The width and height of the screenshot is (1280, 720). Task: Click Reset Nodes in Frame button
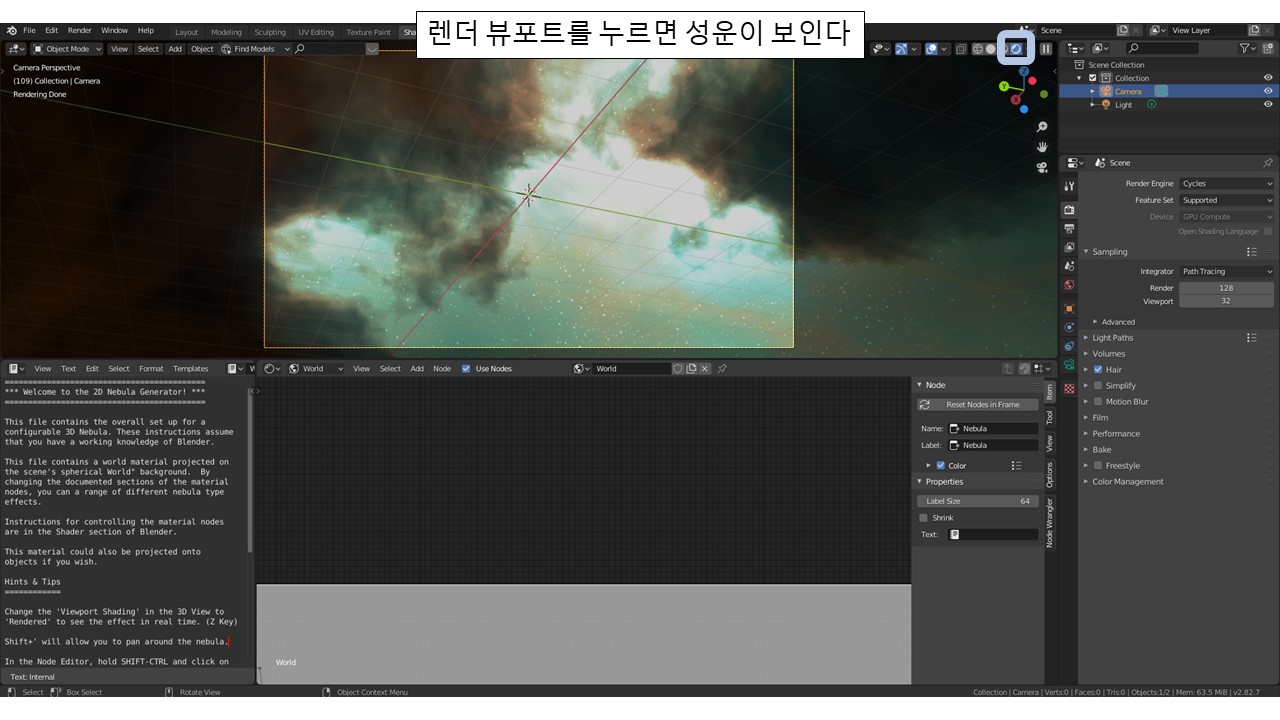pyautogui.click(x=978, y=404)
